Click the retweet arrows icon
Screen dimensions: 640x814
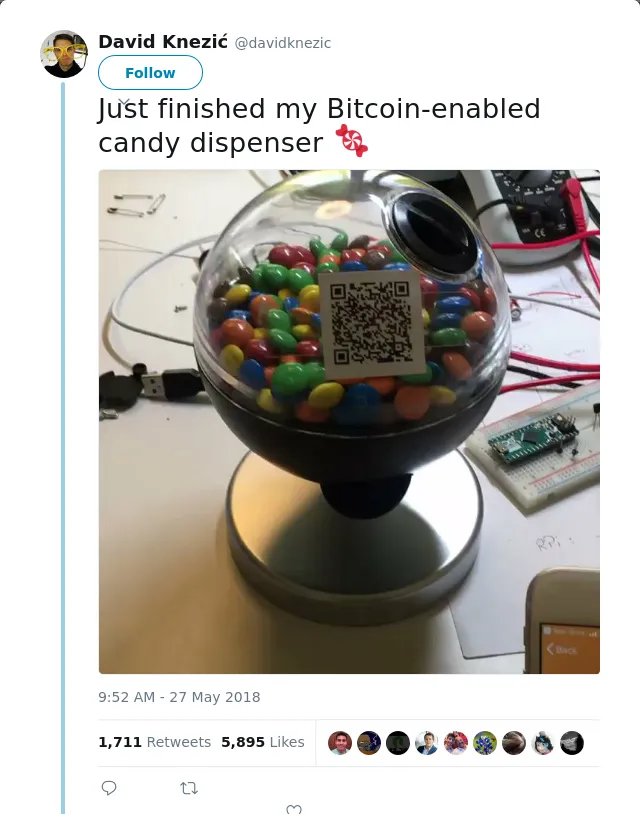point(189,789)
